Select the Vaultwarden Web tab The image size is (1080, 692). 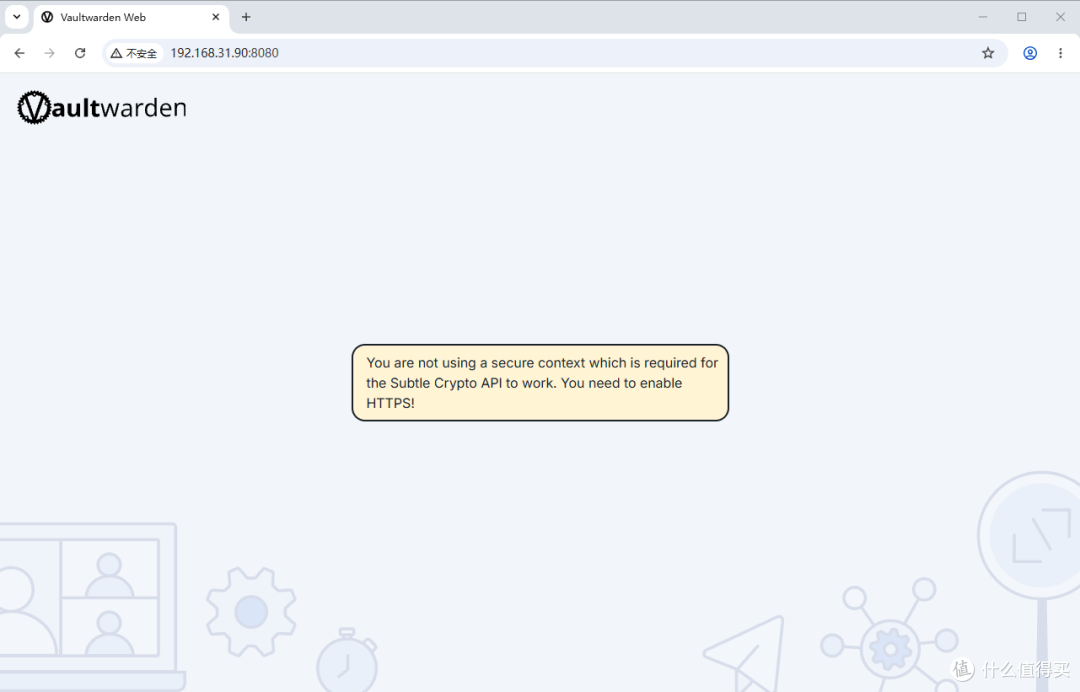coord(130,17)
